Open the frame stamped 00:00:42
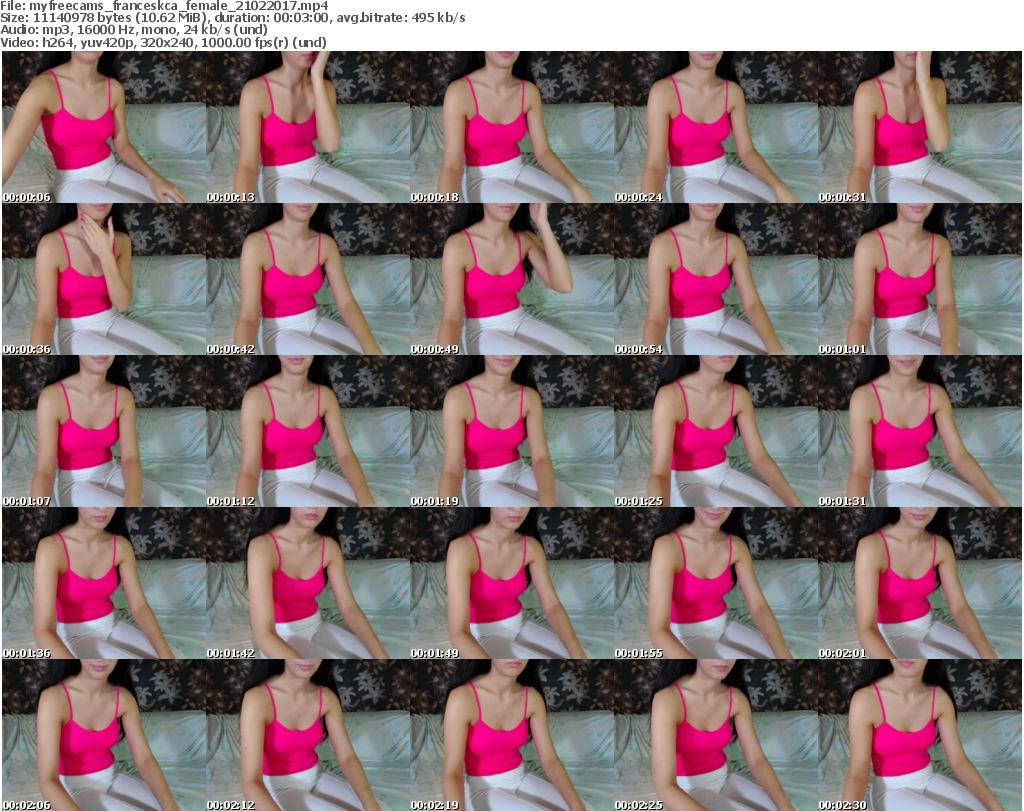The height and width of the screenshot is (811, 1024). click(x=308, y=279)
